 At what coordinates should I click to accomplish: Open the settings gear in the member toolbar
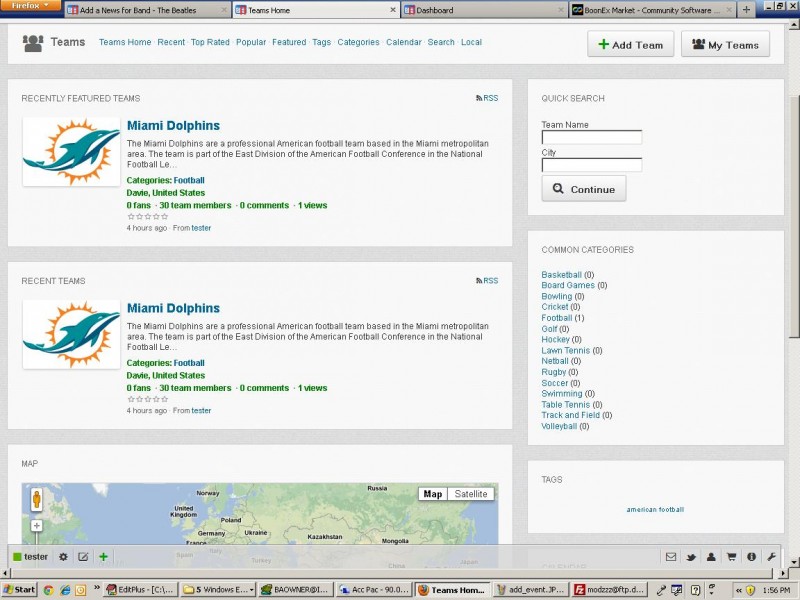point(63,557)
